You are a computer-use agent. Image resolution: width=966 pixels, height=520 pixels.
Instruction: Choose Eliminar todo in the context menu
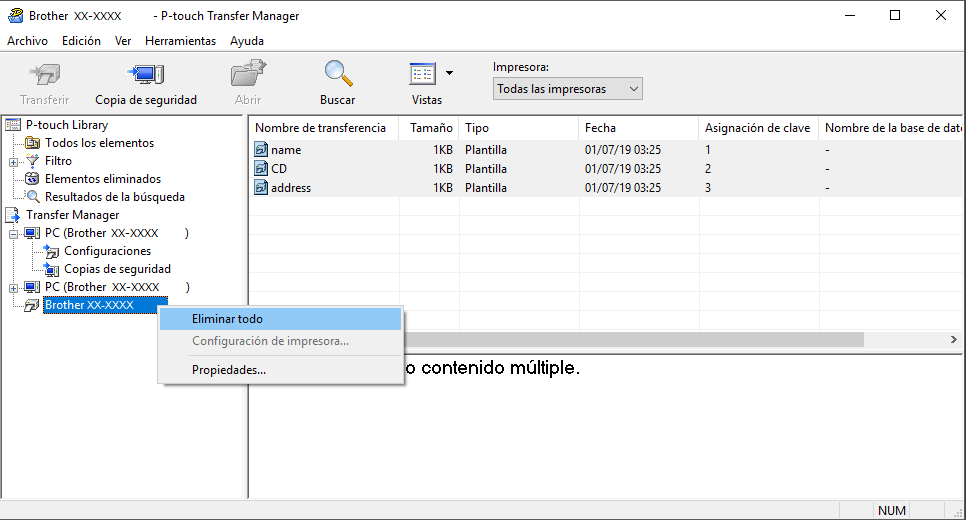point(280,319)
